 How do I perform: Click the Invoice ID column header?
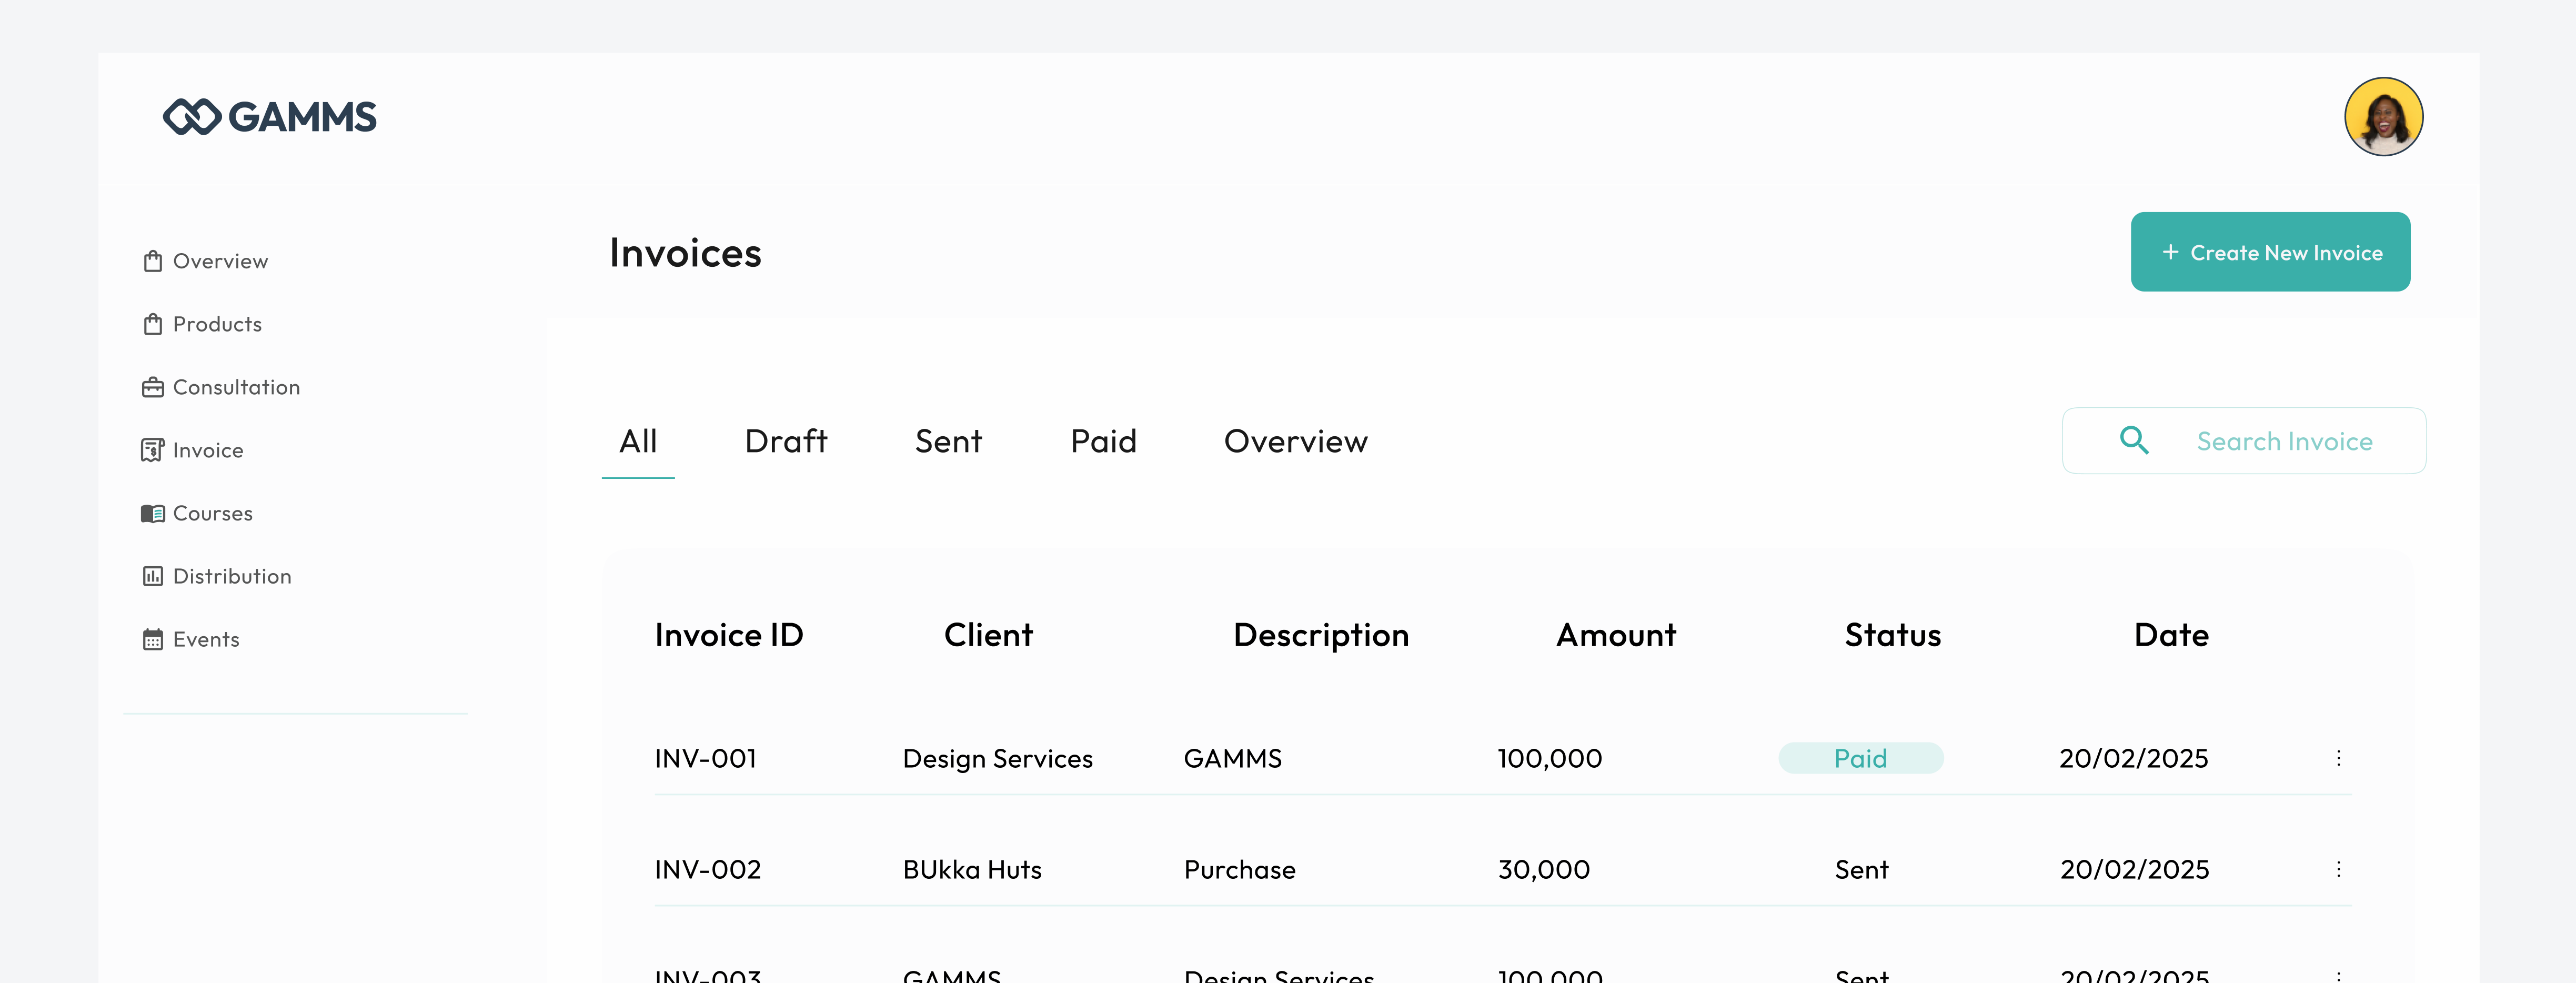[x=729, y=635]
